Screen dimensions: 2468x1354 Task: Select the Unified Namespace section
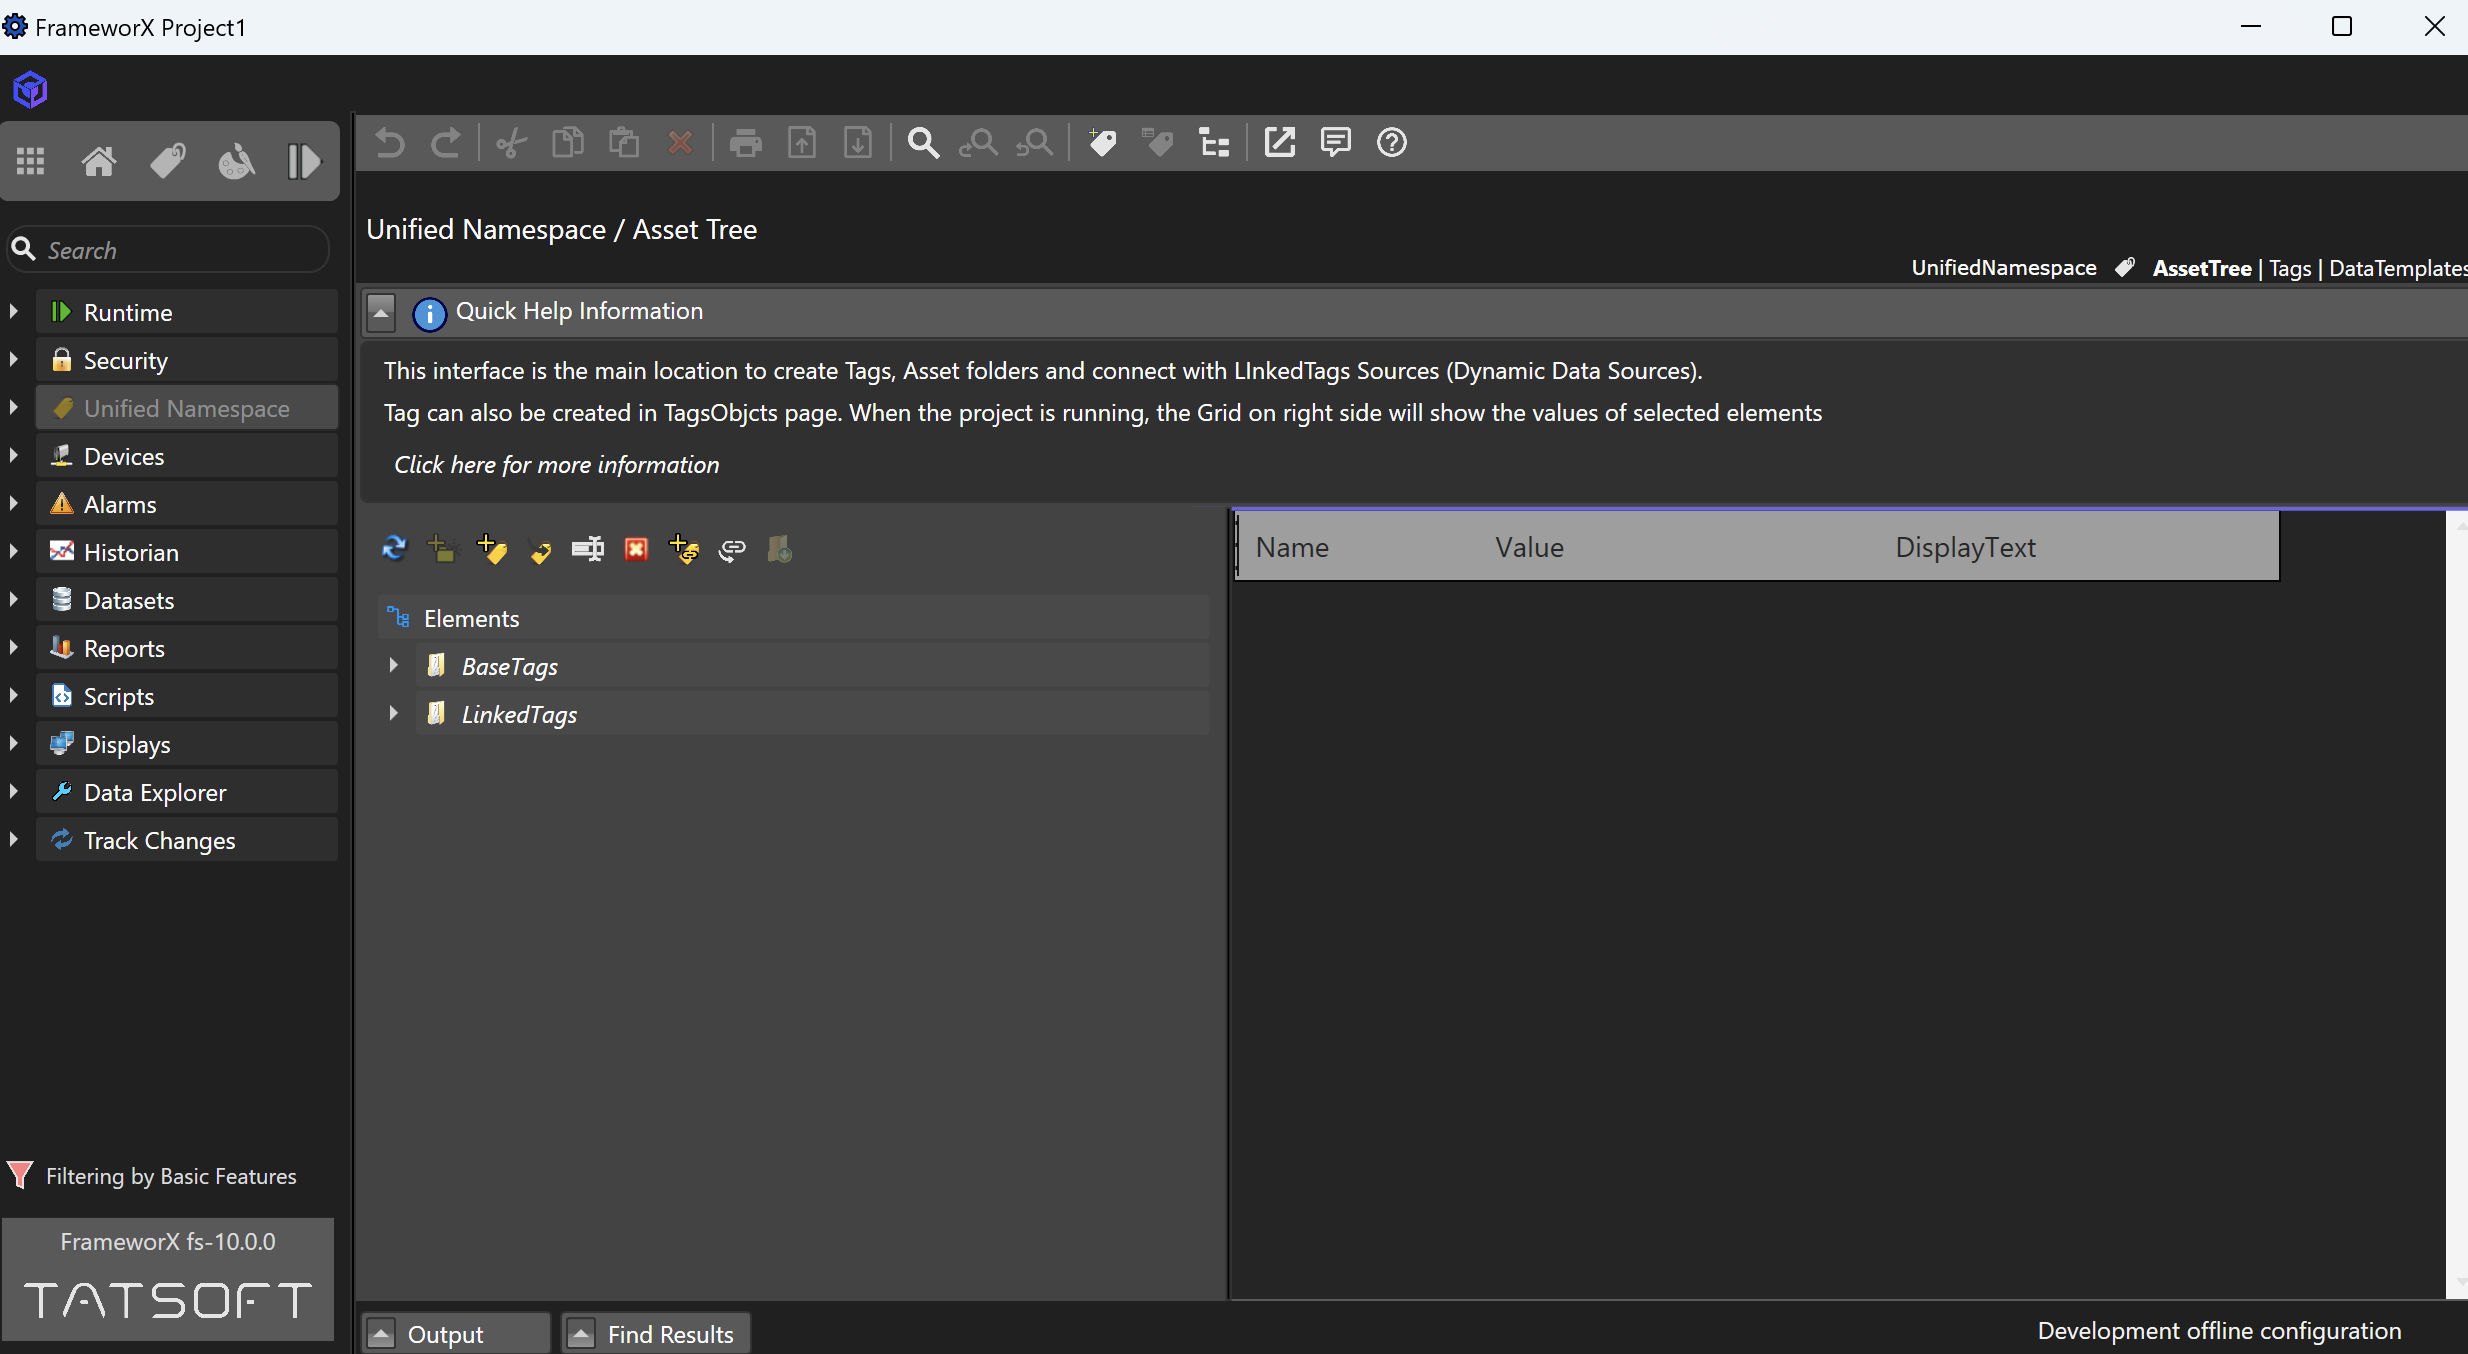click(x=187, y=408)
